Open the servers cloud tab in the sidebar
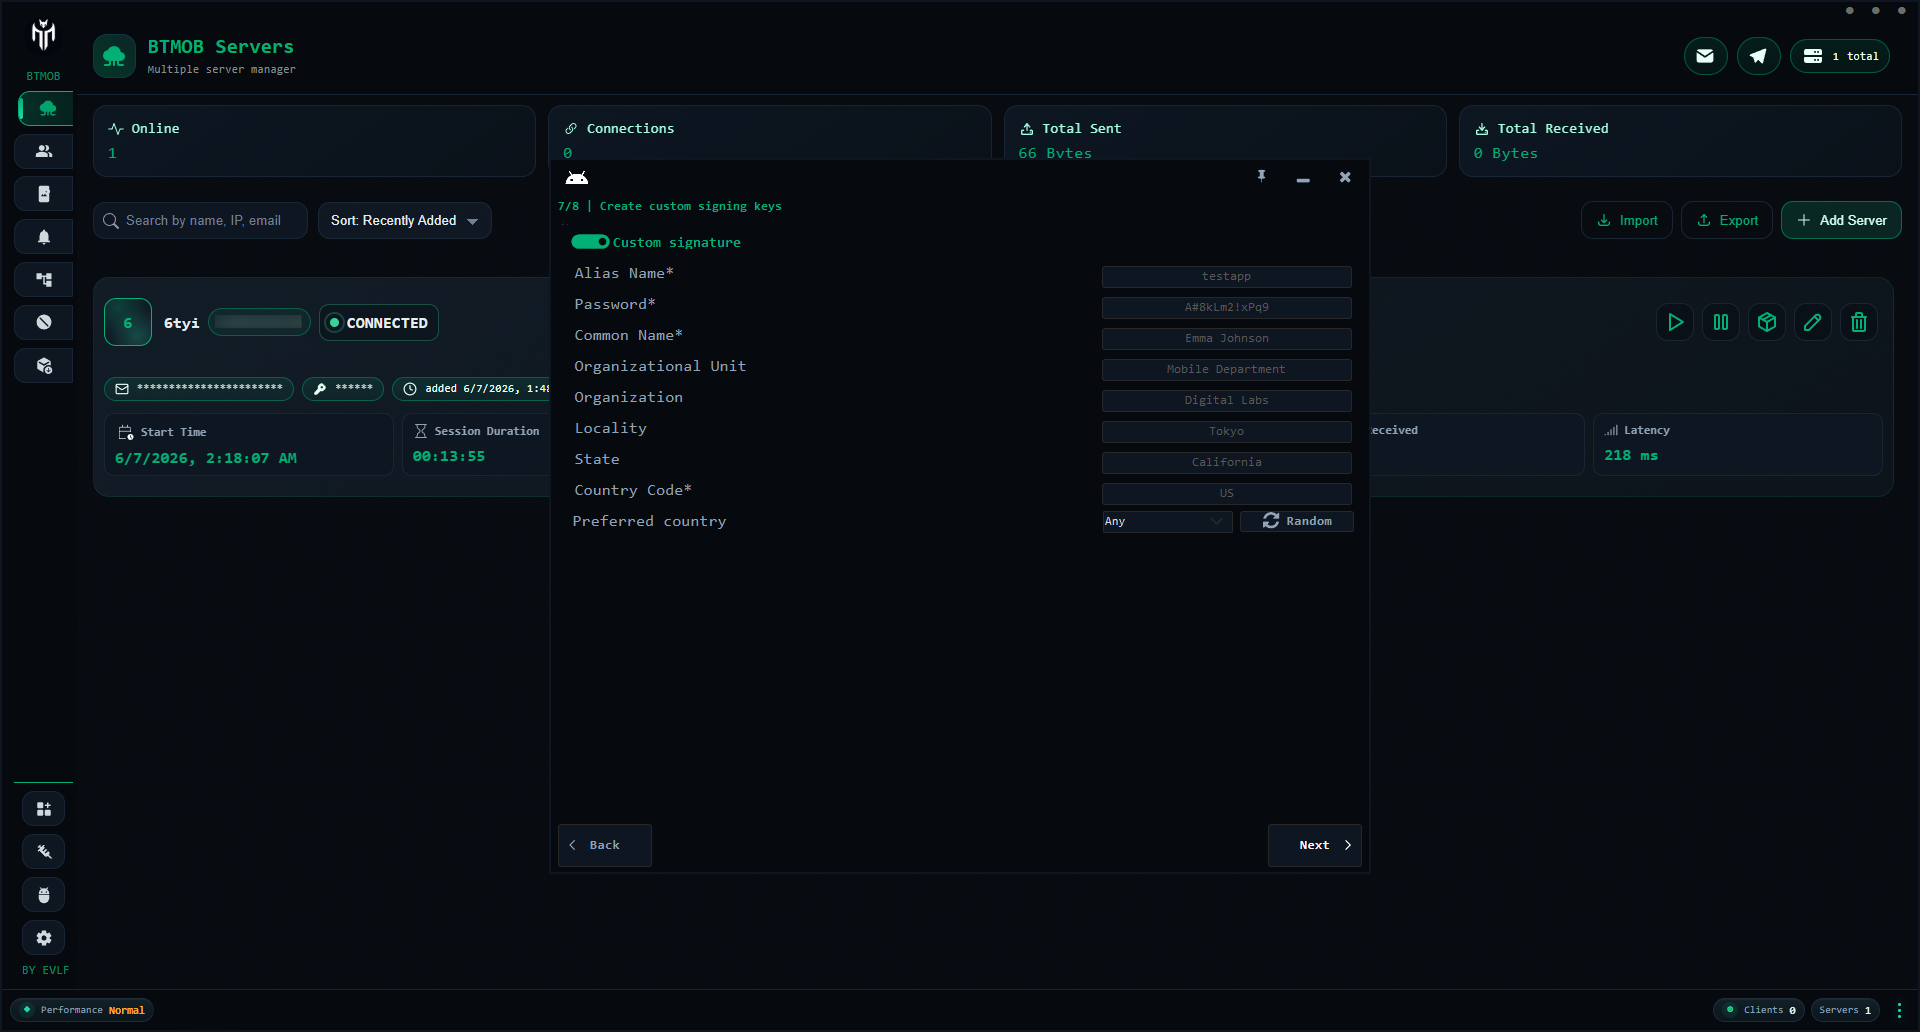The width and height of the screenshot is (1920, 1032). click(46, 108)
